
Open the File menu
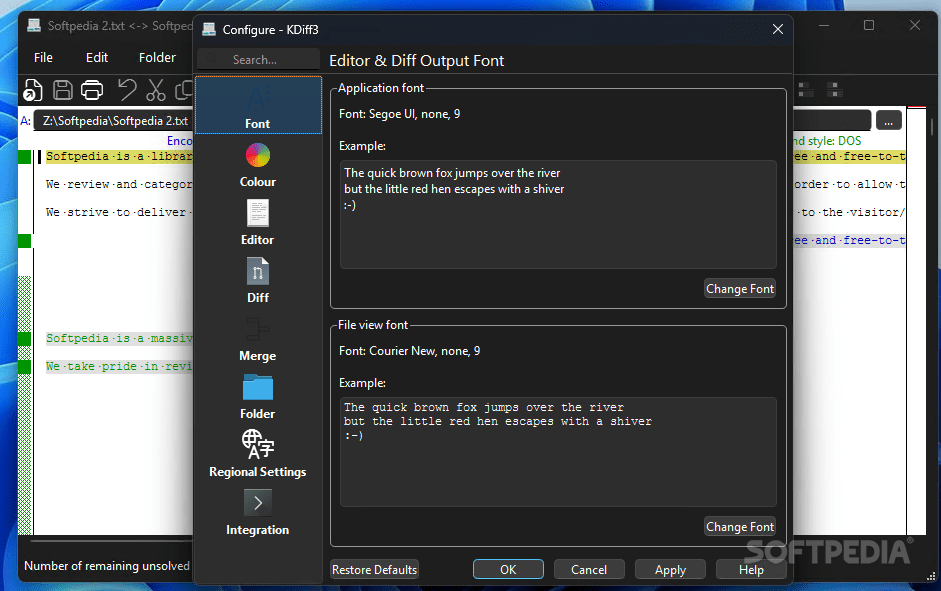click(42, 57)
